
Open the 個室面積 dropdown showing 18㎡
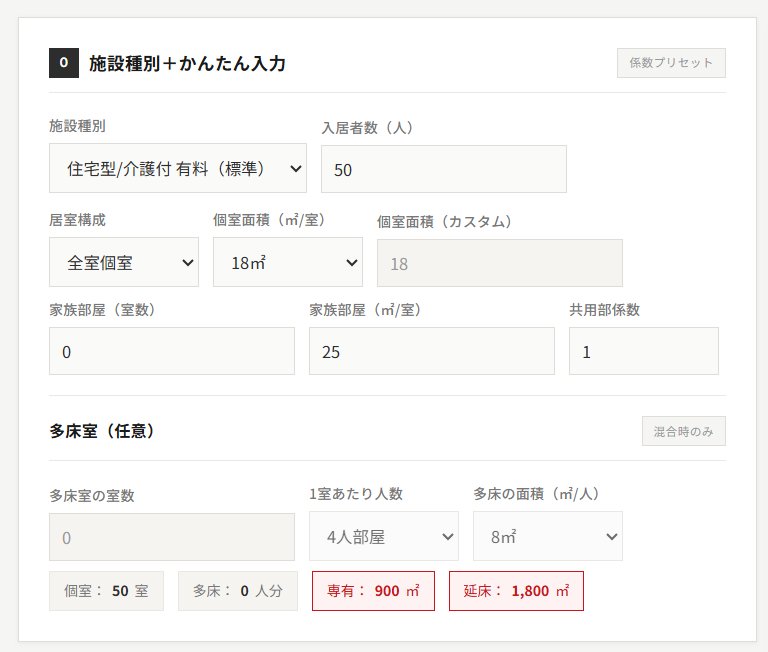288,262
